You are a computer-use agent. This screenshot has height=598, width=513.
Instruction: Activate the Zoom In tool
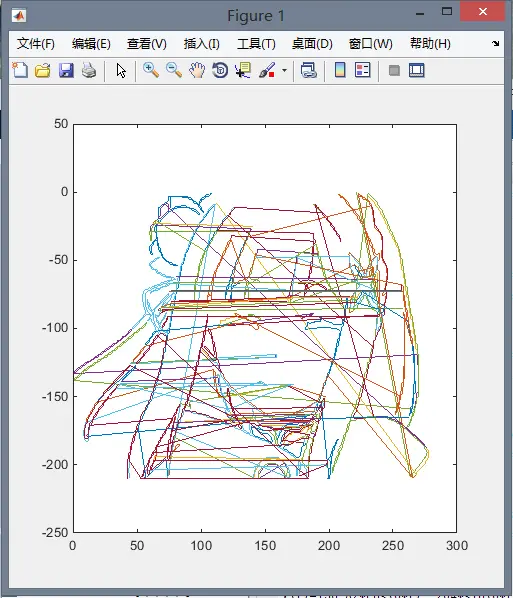point(151,71)
